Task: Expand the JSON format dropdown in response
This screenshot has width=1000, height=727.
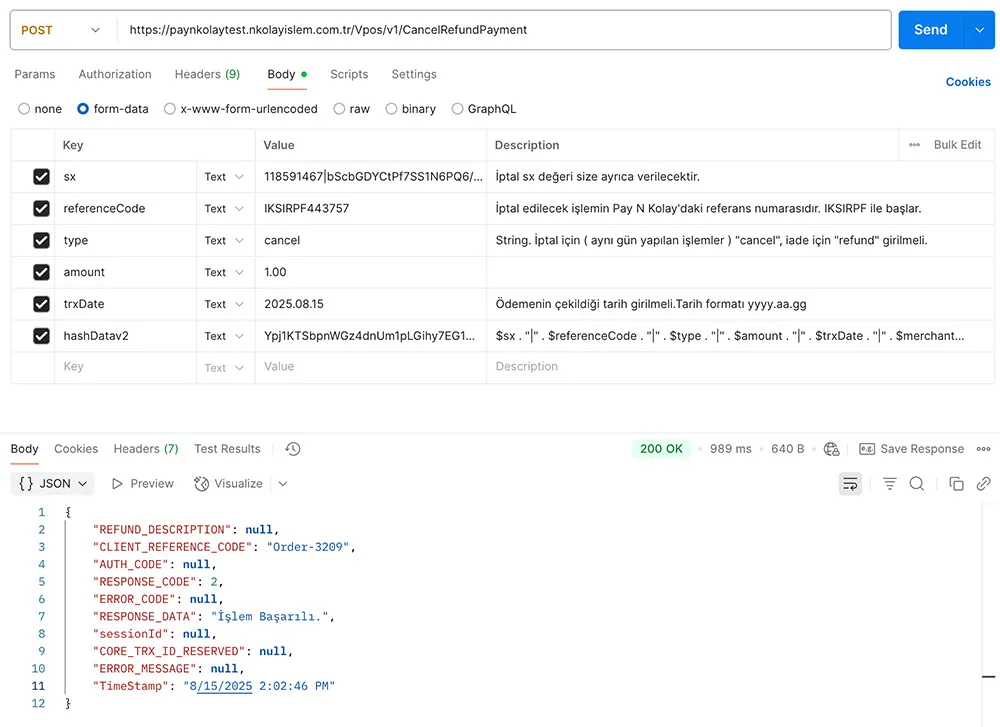Action: (54, 484)
